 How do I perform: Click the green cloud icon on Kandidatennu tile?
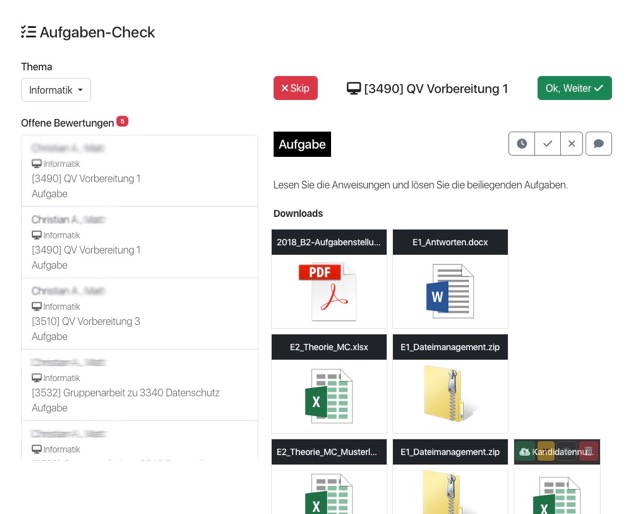coord(525,452)
